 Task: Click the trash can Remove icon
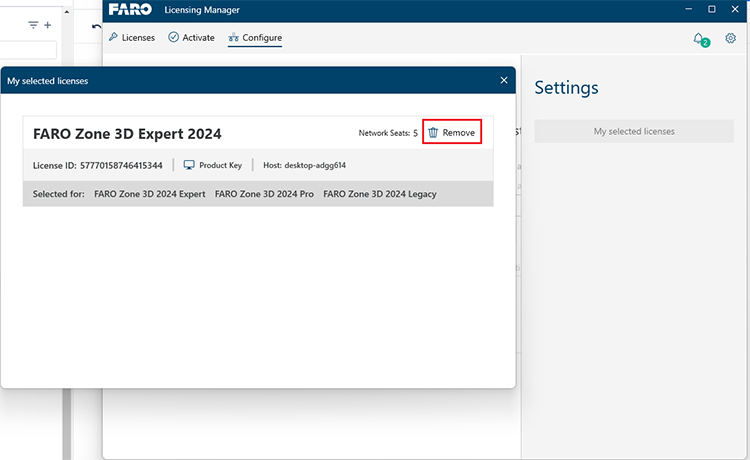click(x=433, y=132)
